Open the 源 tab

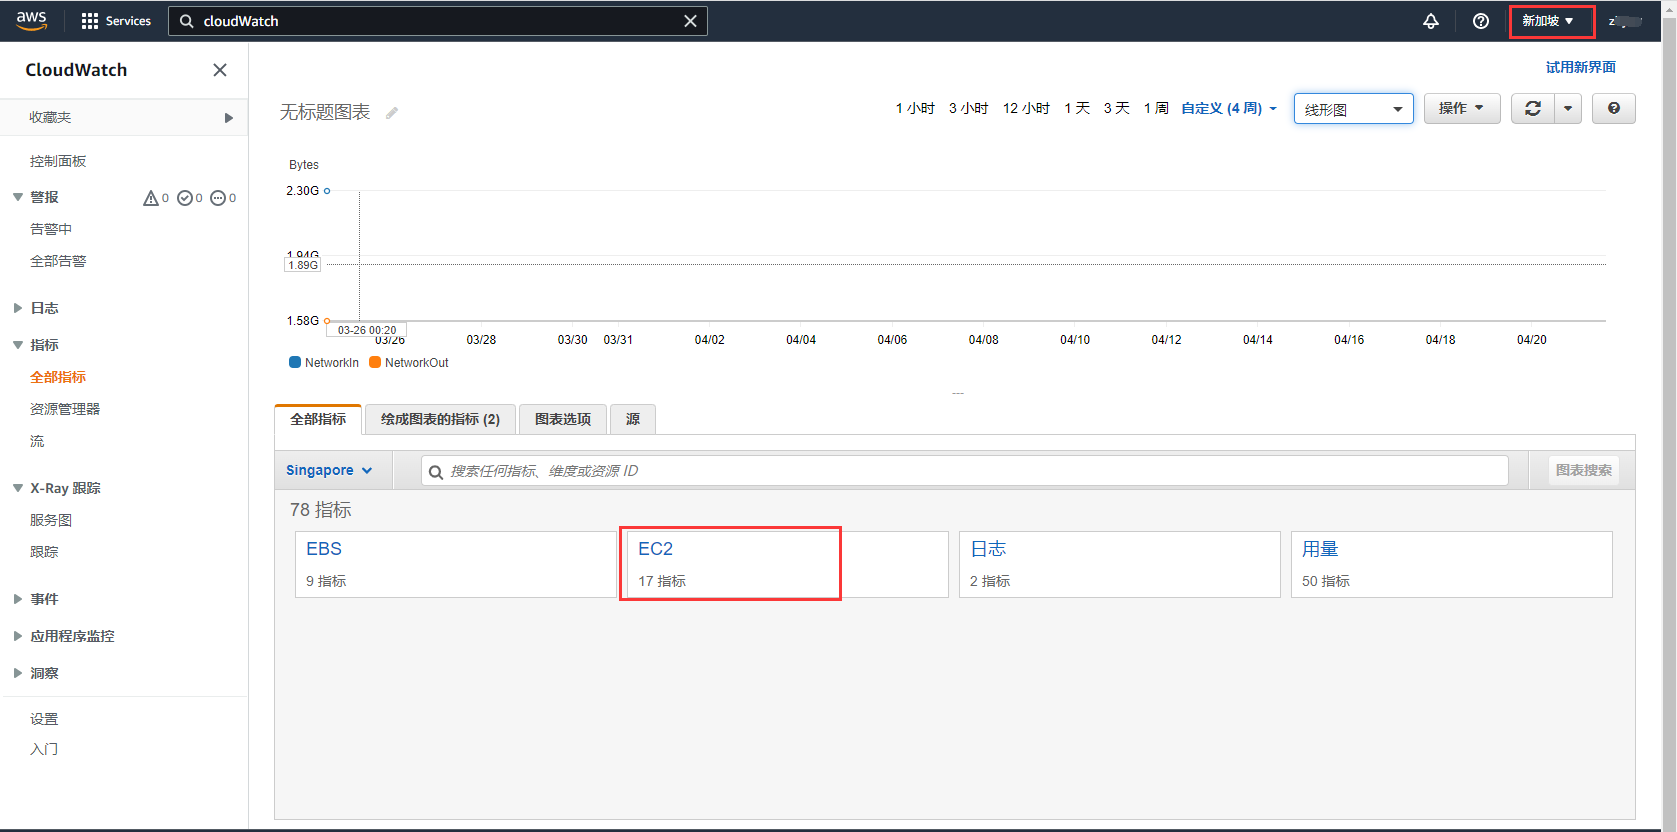[x=633, y=419]
